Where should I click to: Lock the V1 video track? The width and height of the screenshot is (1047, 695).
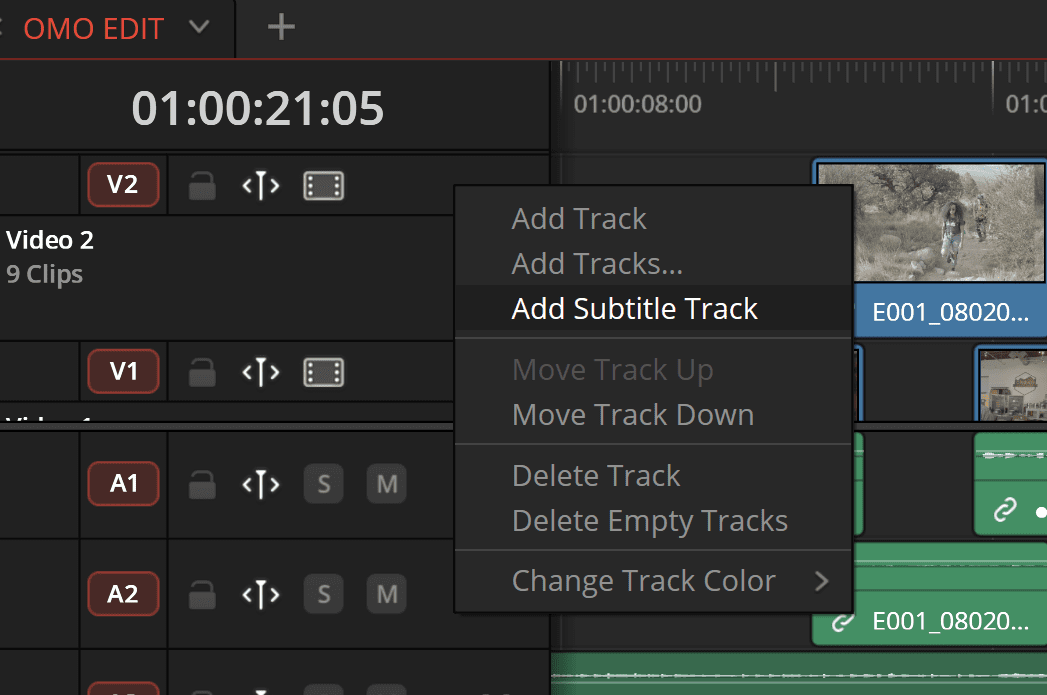point(202,372)
